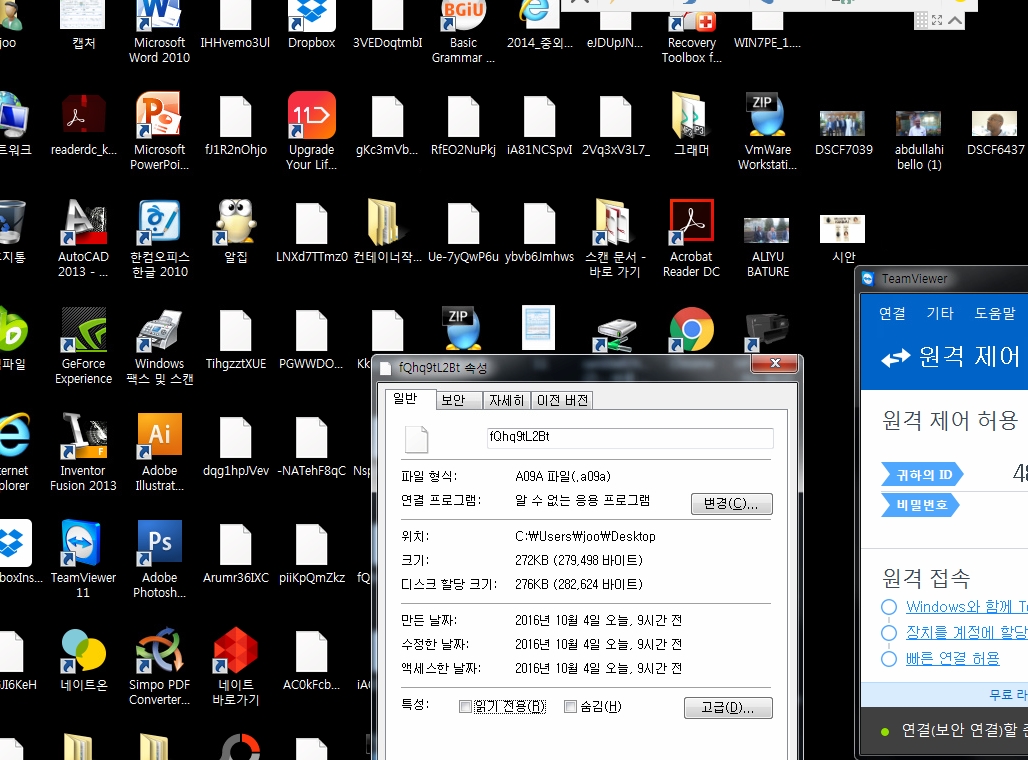Screen dimensions: 1028x760
Task: Click the 고급(D)... button
Action: point(728,708)
